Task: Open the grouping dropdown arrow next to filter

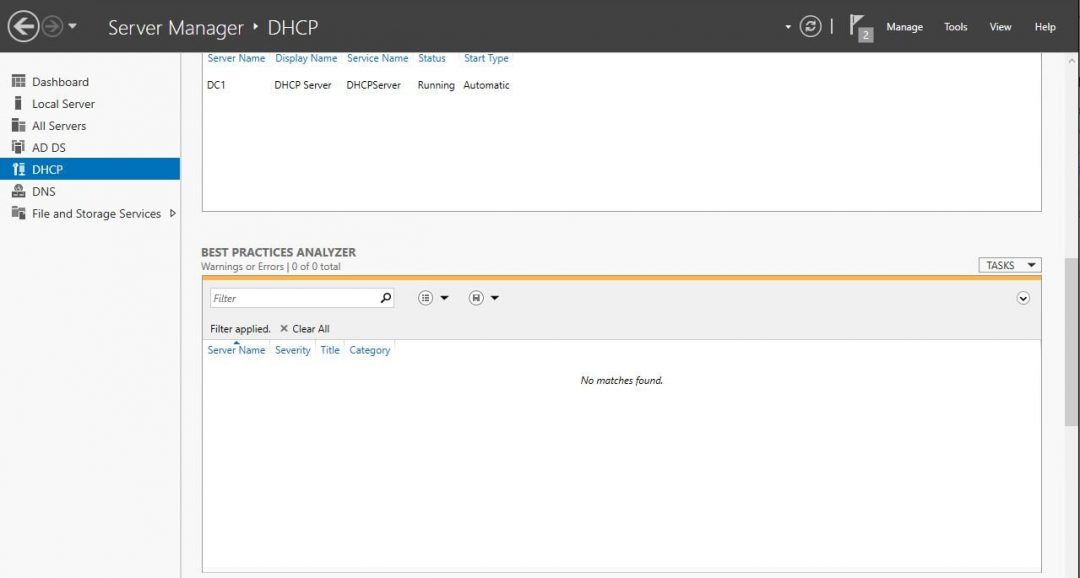Action: tap(443, 297)
